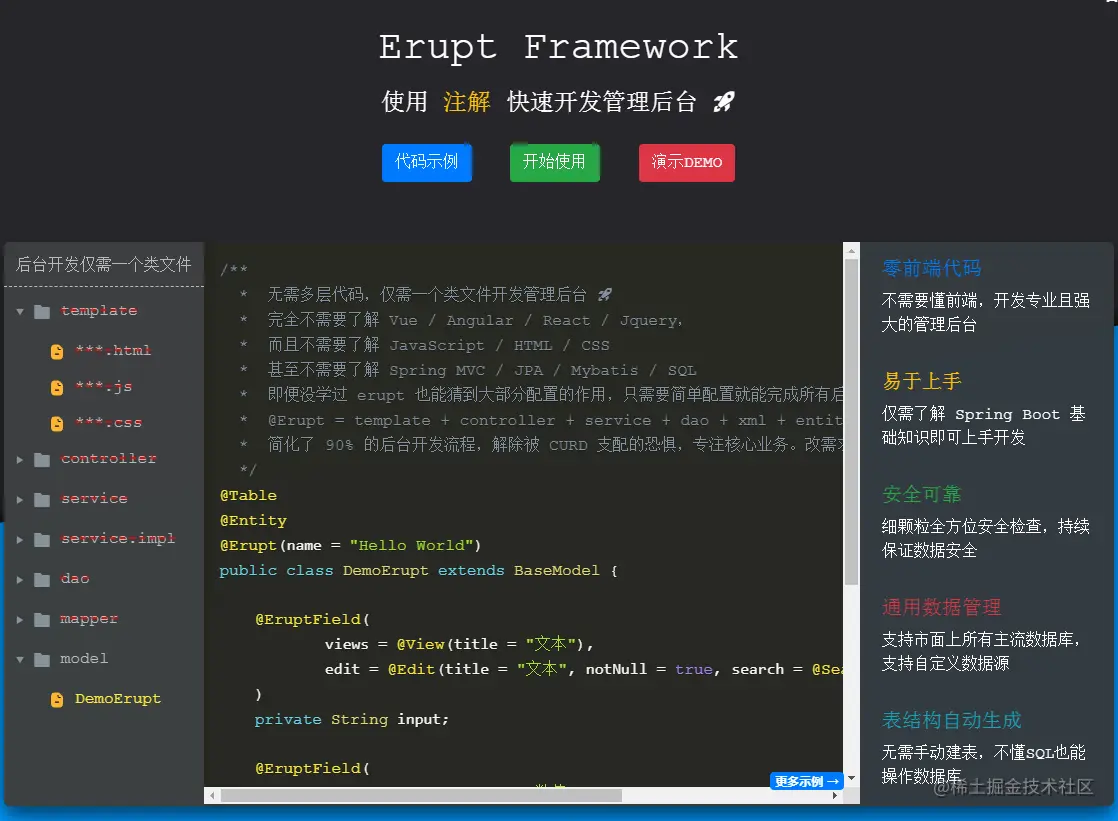Click the rocket emoji in the code comment
1118x821 pixels.
point(605,294)
